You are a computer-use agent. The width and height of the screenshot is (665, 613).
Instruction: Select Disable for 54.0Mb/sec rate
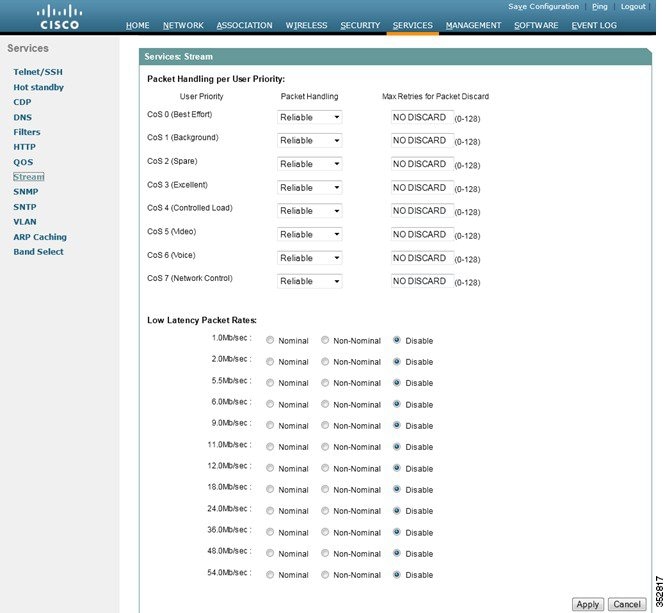tap(397, 575)
